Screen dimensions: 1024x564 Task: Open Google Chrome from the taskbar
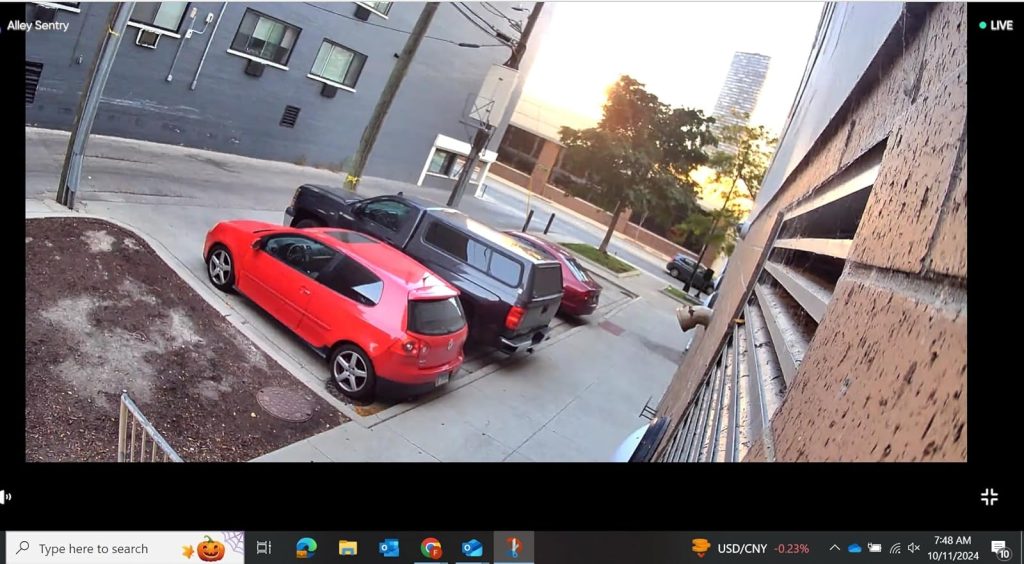coord(430,548)
